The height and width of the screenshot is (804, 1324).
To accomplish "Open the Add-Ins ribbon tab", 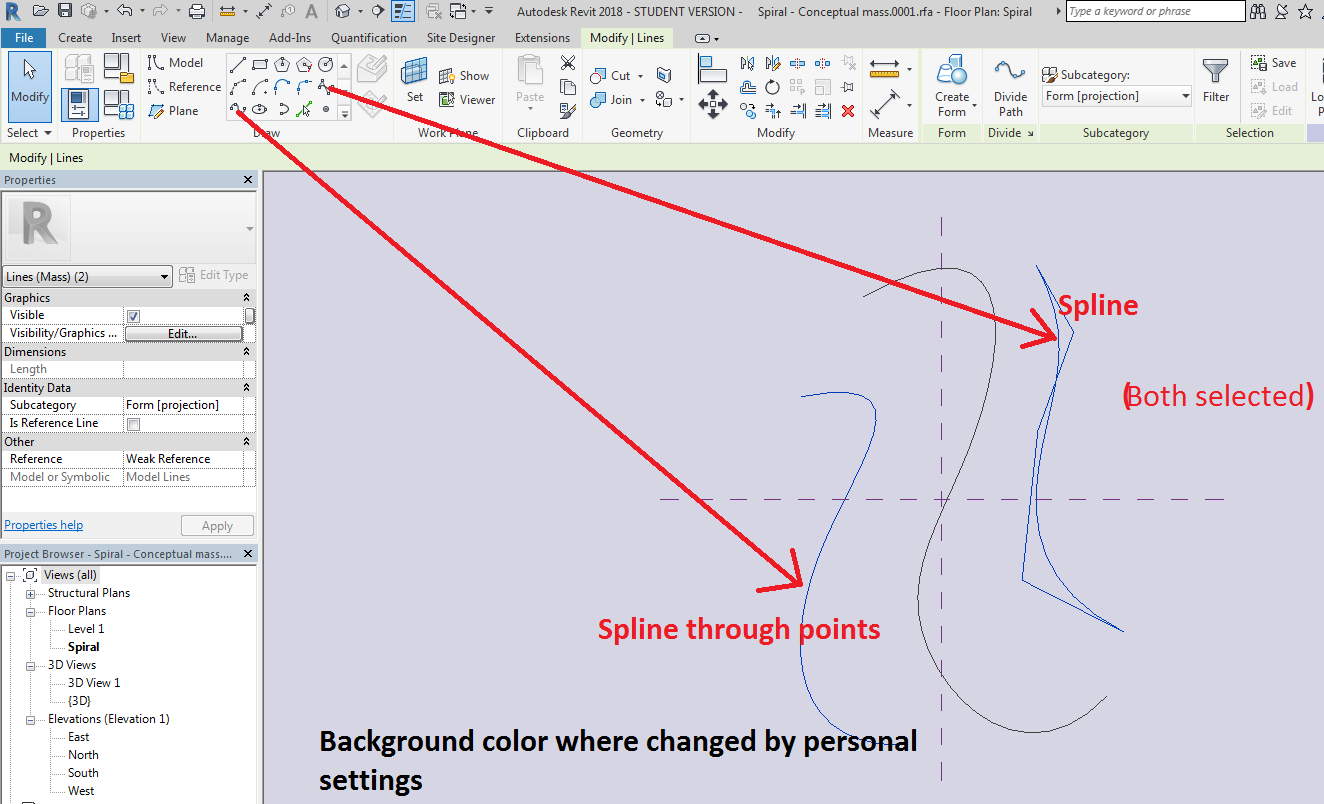I will pos(289,38).
